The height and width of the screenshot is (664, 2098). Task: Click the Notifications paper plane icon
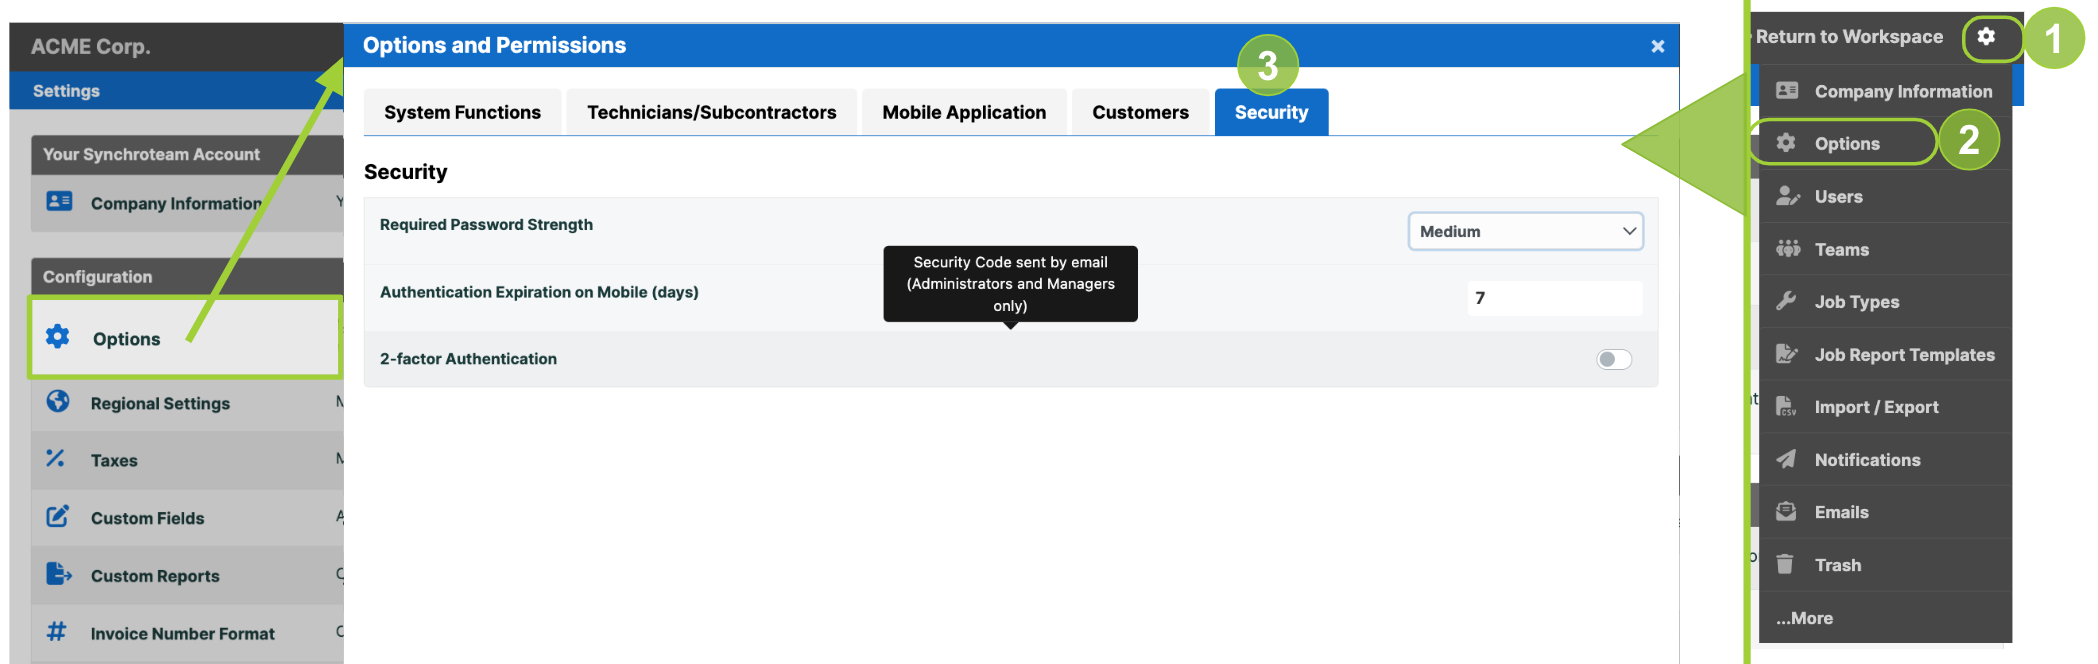[x=1786, y=459]
